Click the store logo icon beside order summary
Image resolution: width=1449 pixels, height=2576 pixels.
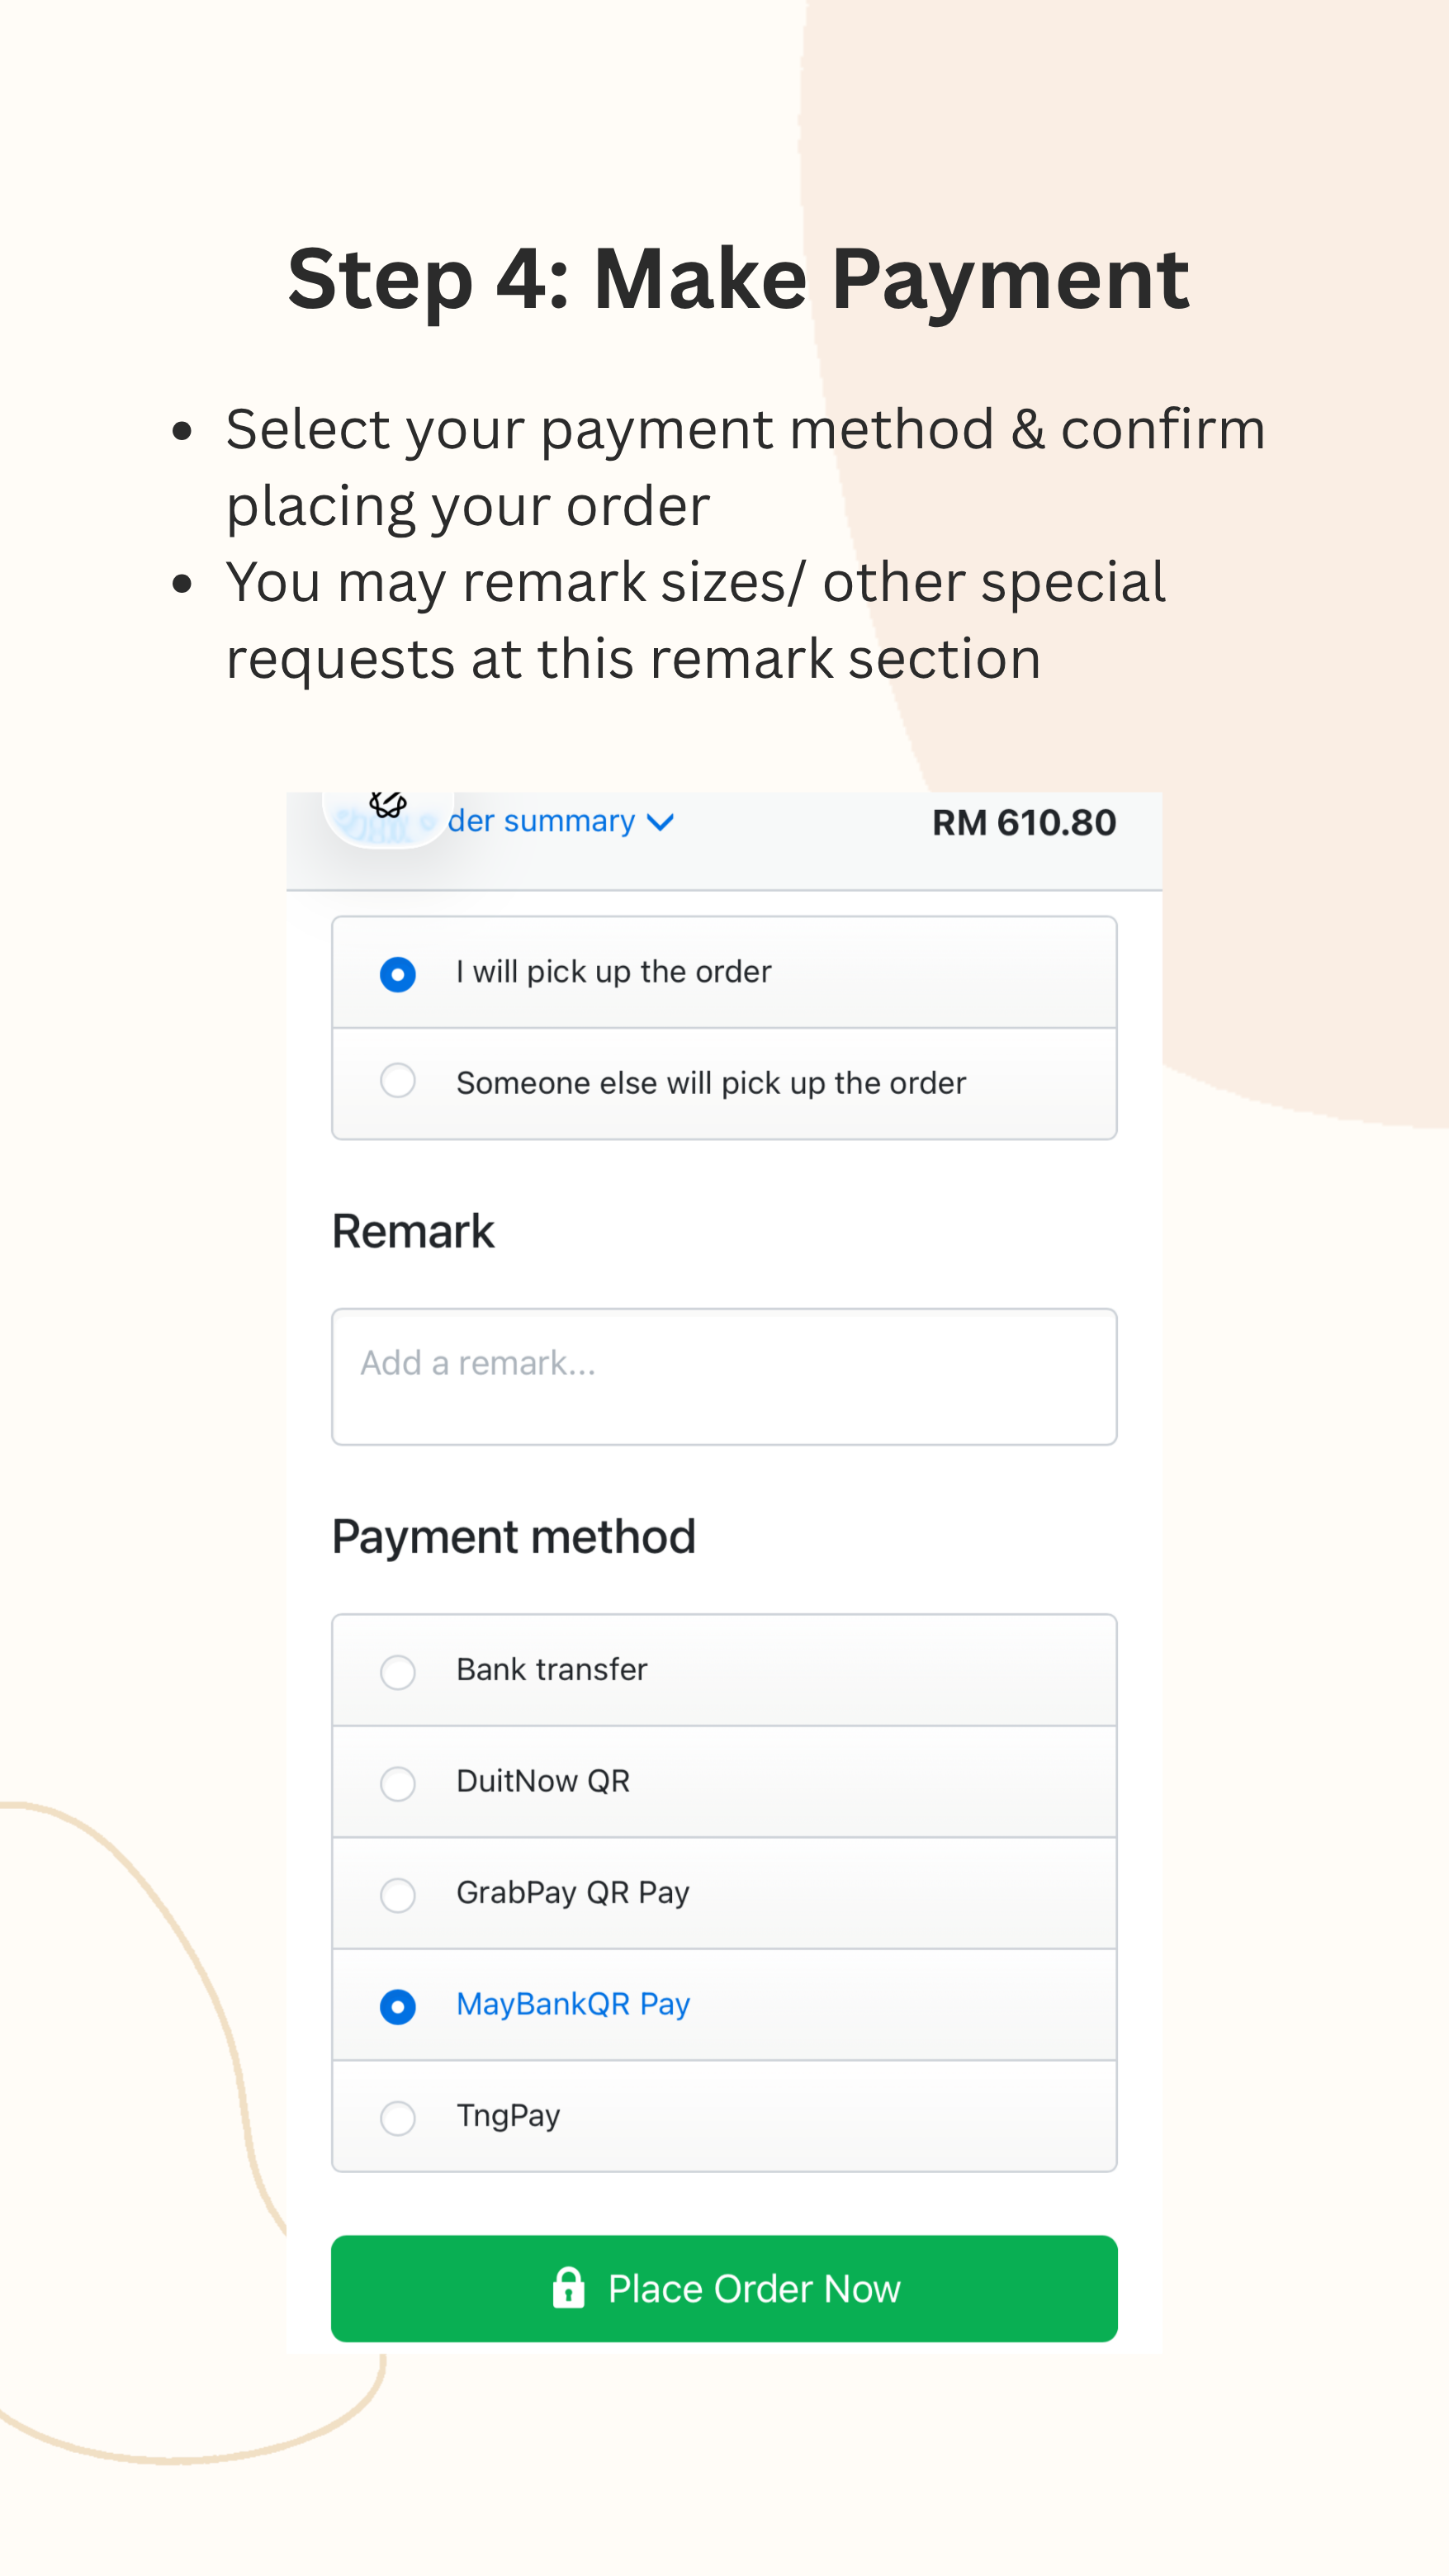(x=387, y=816)
